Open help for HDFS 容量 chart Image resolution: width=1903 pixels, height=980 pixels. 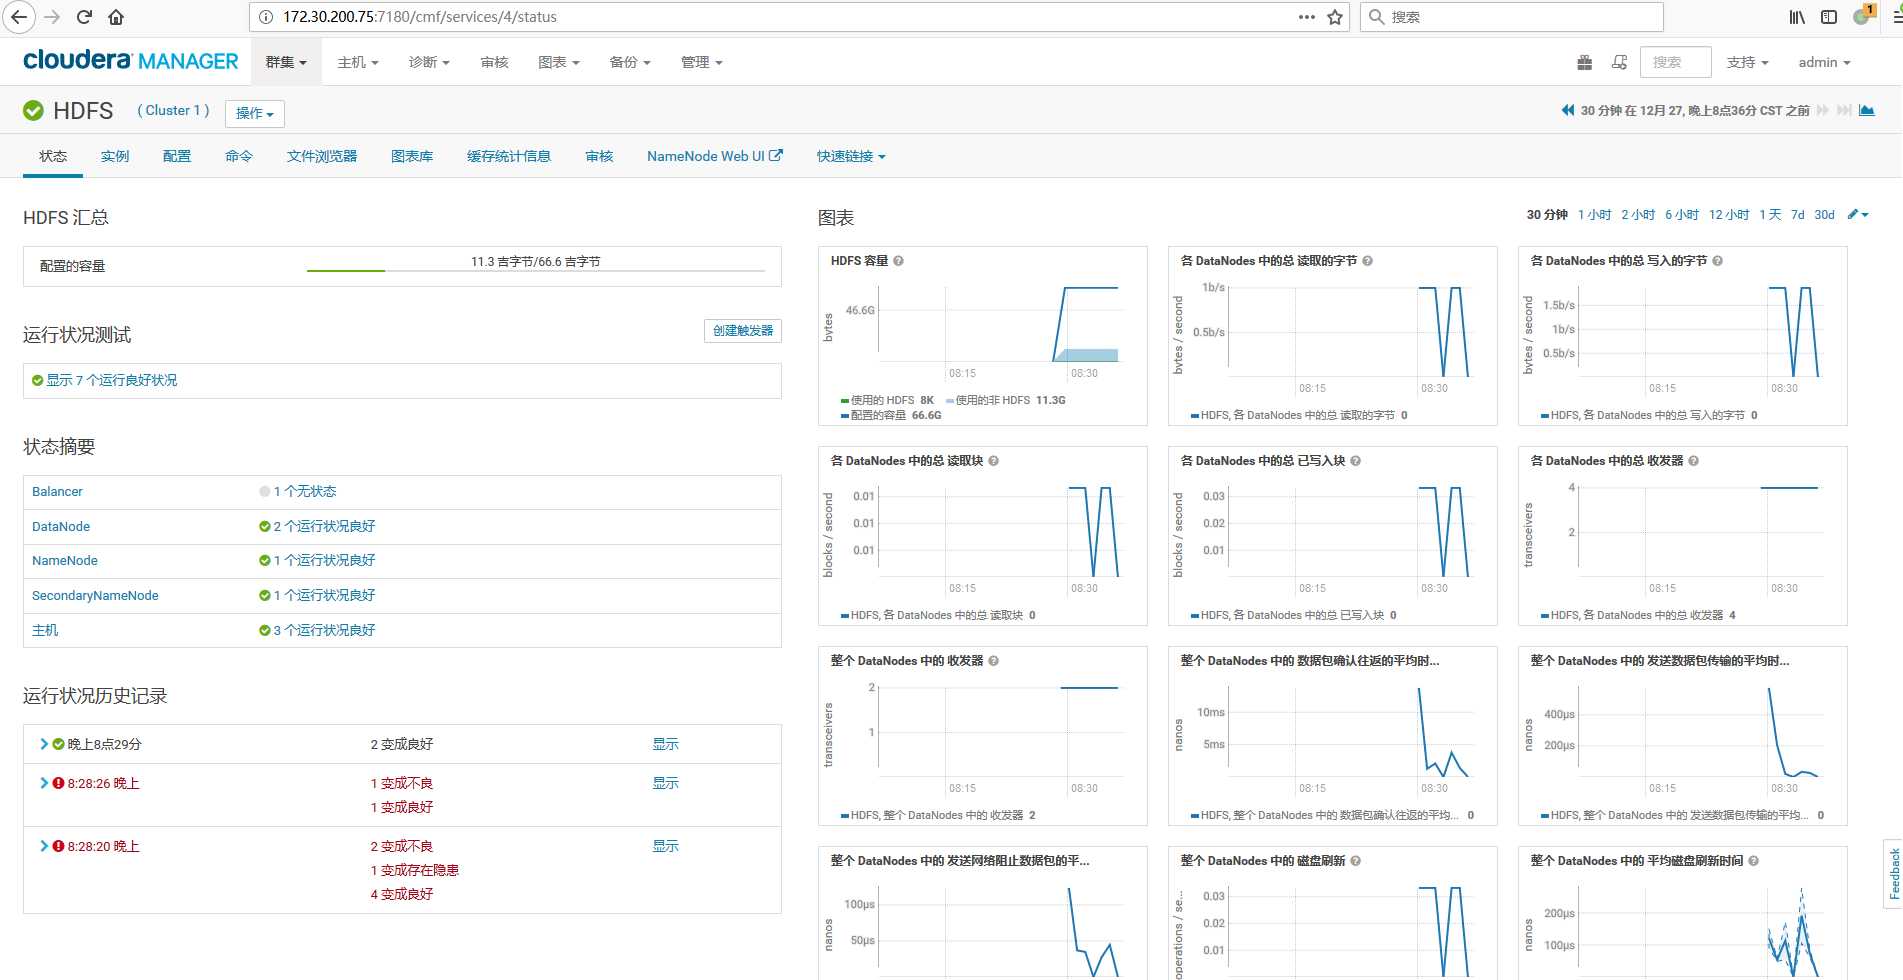click(898, 261)
